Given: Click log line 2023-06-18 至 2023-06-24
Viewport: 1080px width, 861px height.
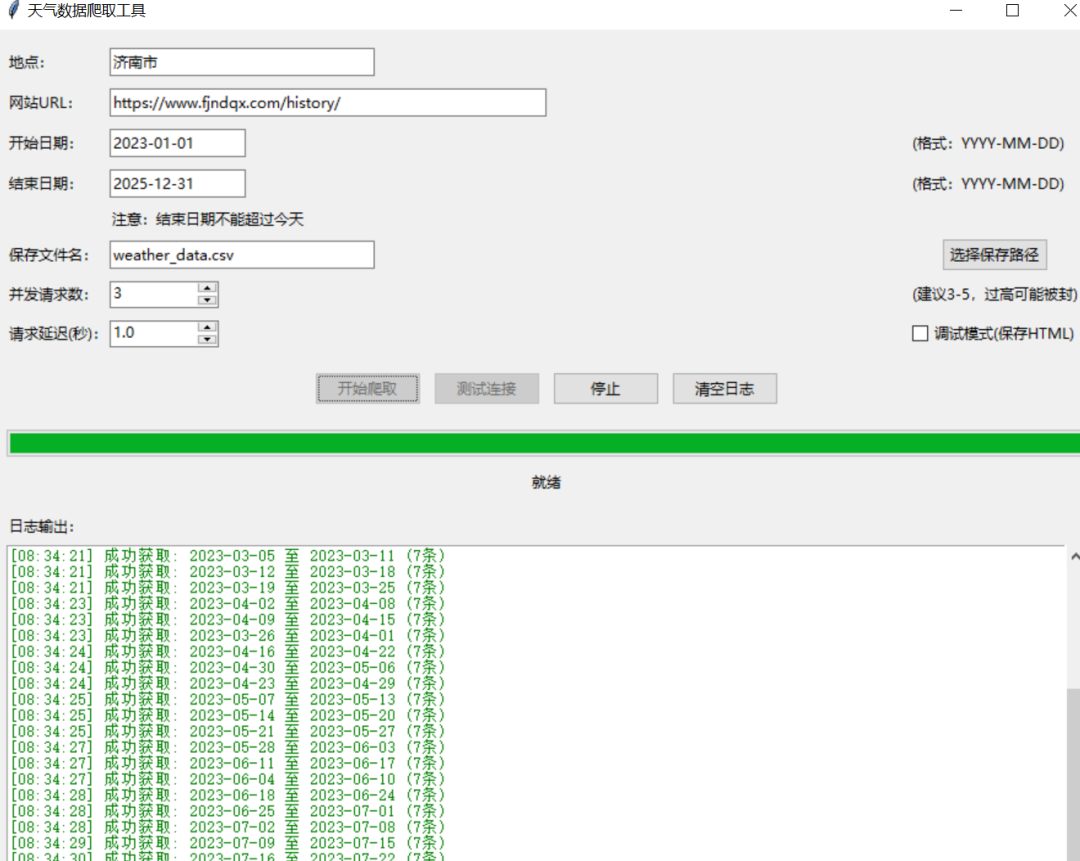Looking at the screenshot, I should tap(228, 795).
